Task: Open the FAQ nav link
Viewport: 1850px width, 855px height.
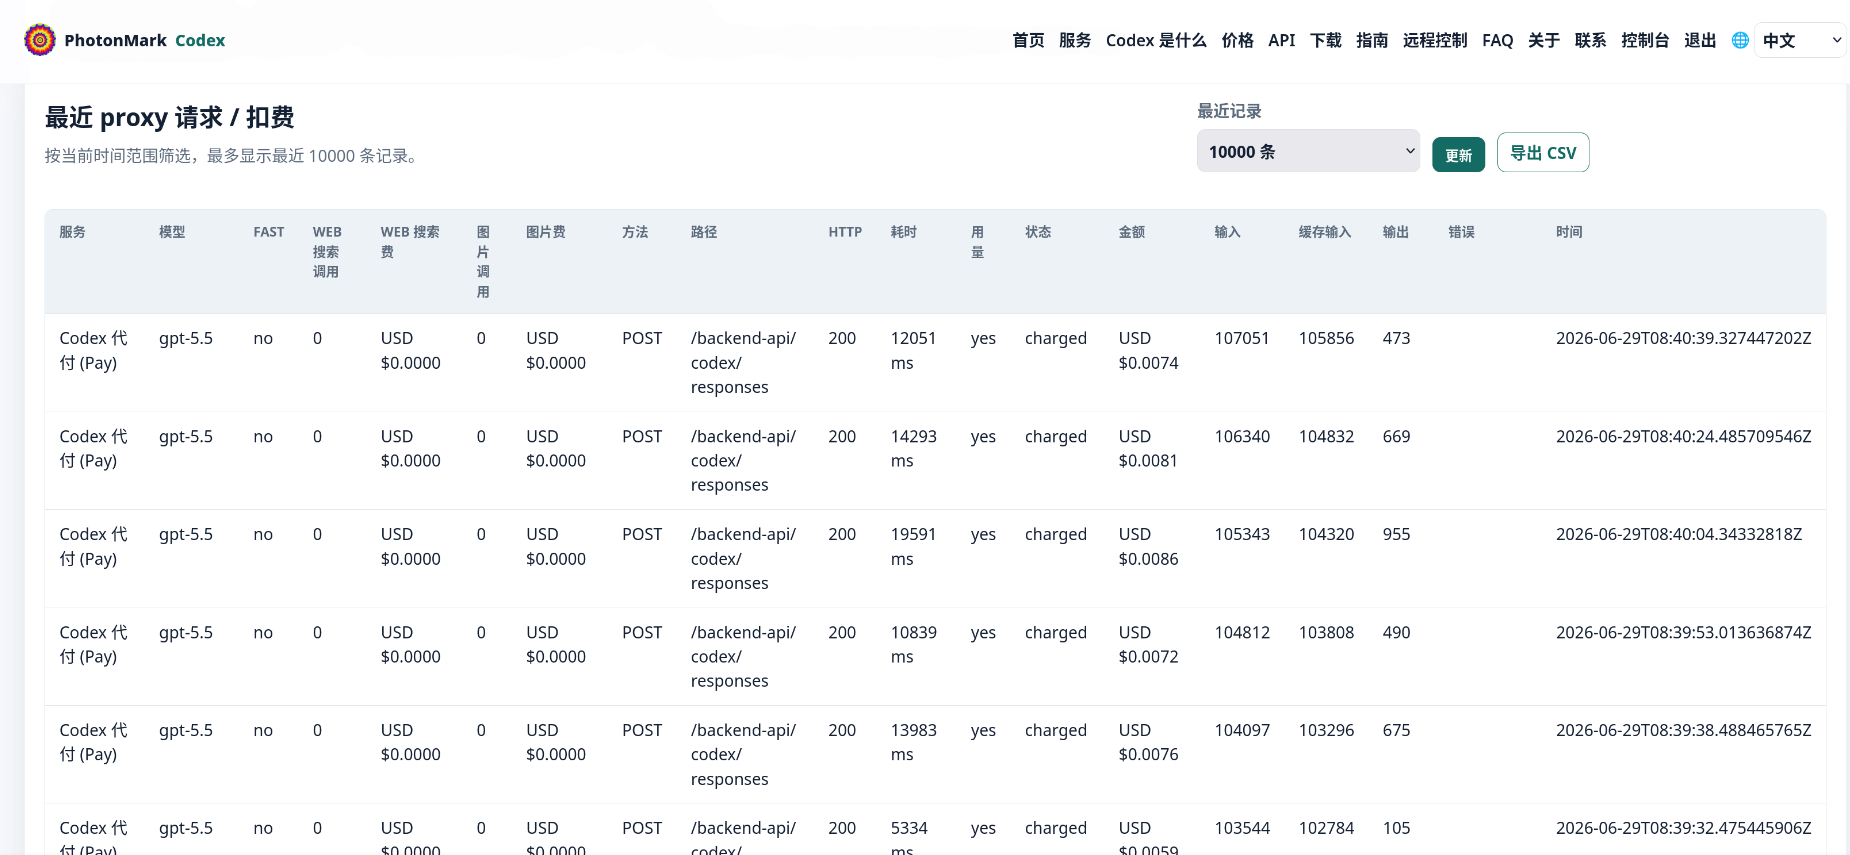Action: [1497, 40]
